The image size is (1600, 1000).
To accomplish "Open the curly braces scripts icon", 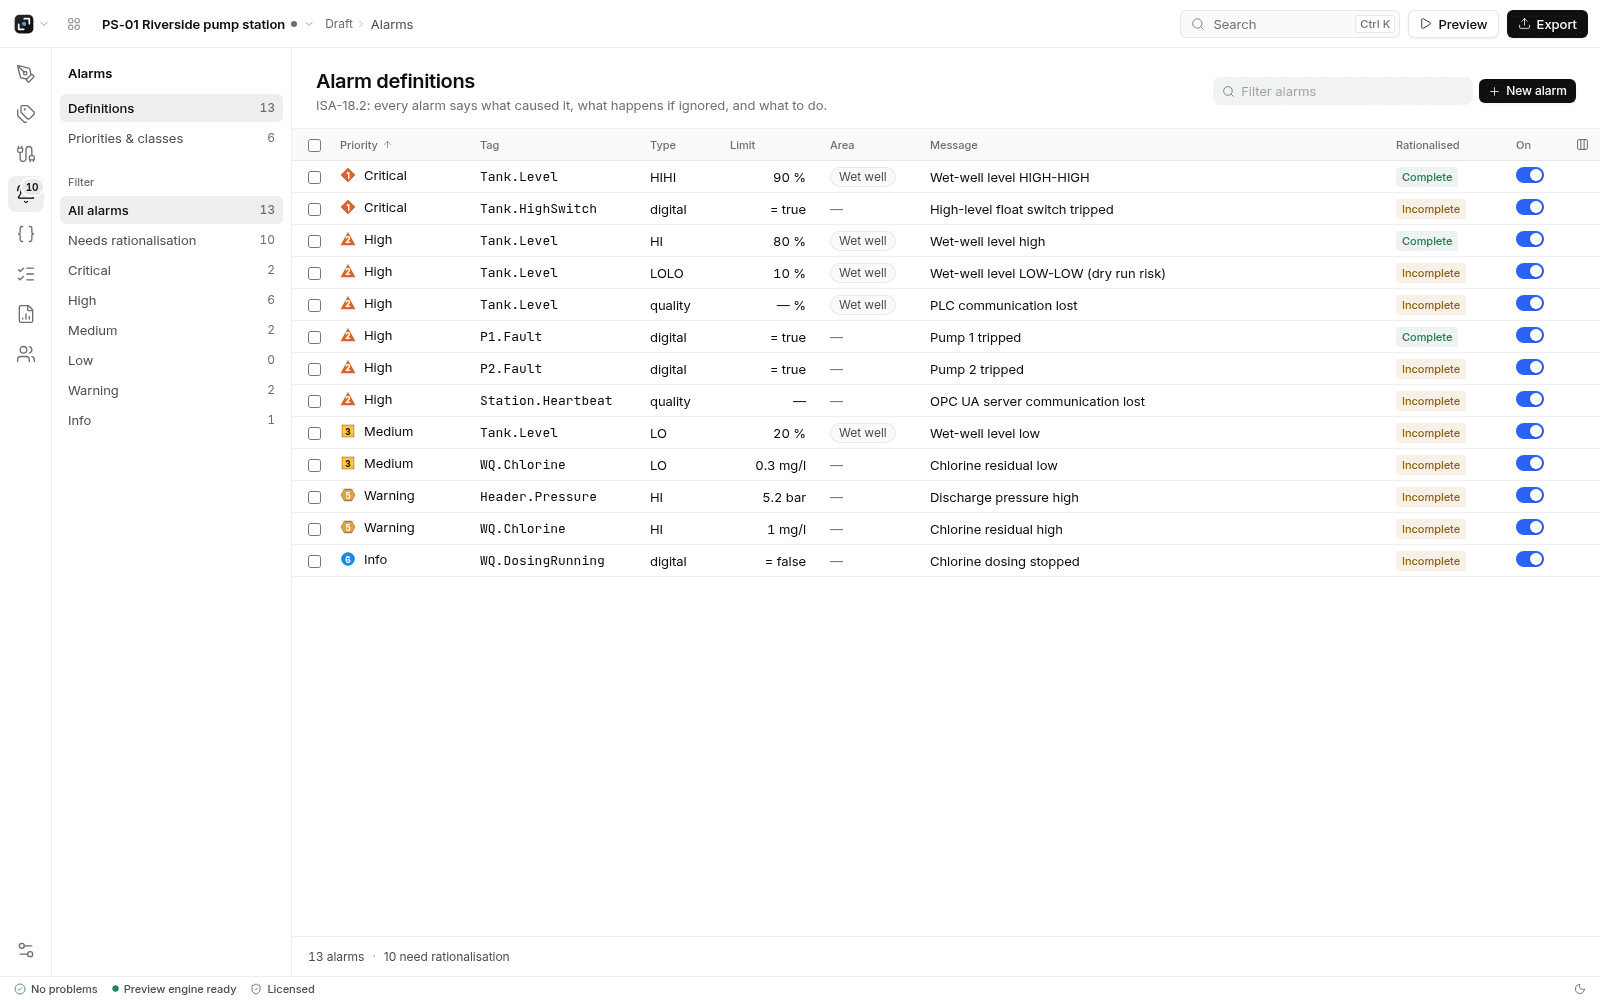I will 26,234.
